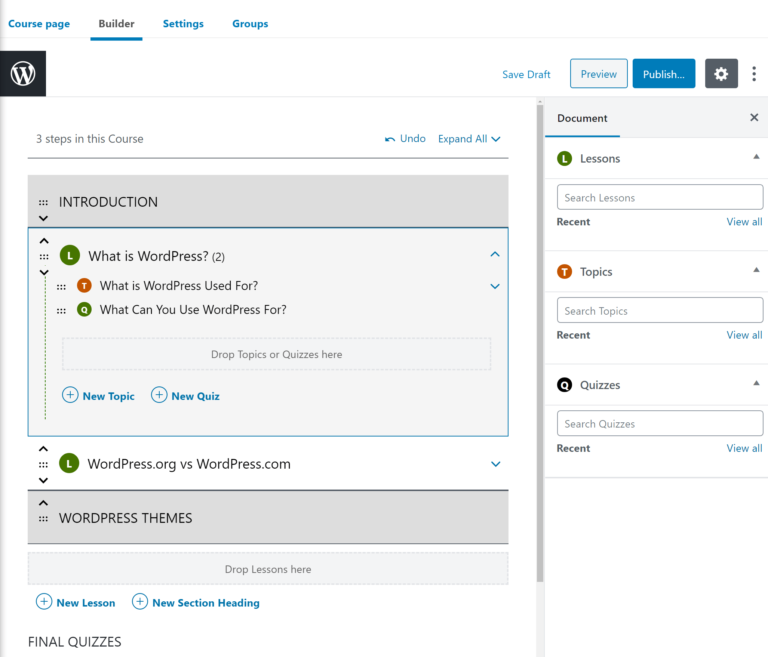
Task: Click the Save Draft link
Action: 526,75
